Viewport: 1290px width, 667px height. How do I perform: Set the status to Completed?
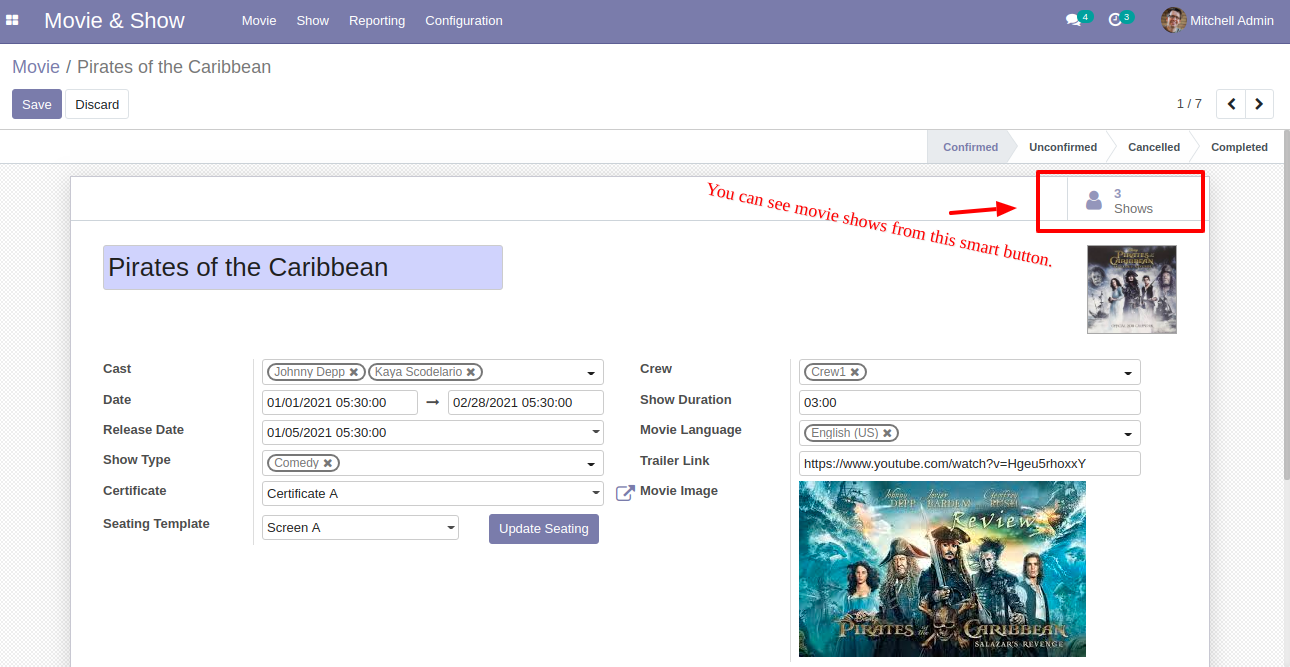coord(1238,147)
